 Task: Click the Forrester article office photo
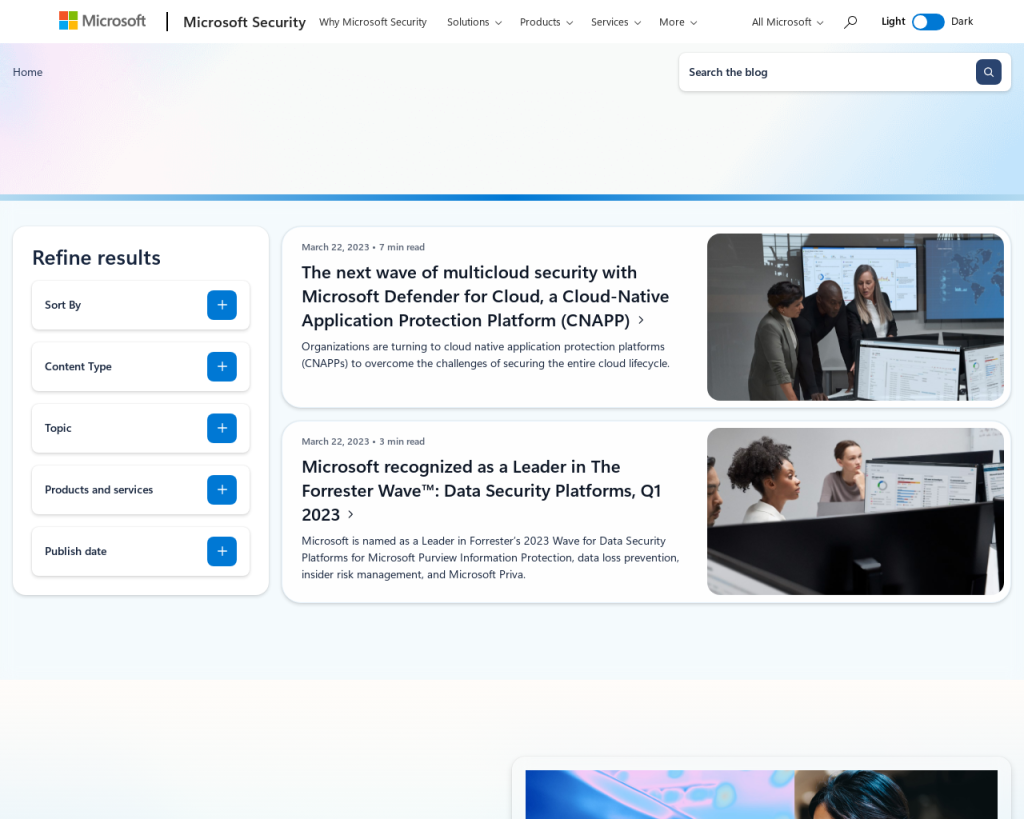tap(856, 511)
